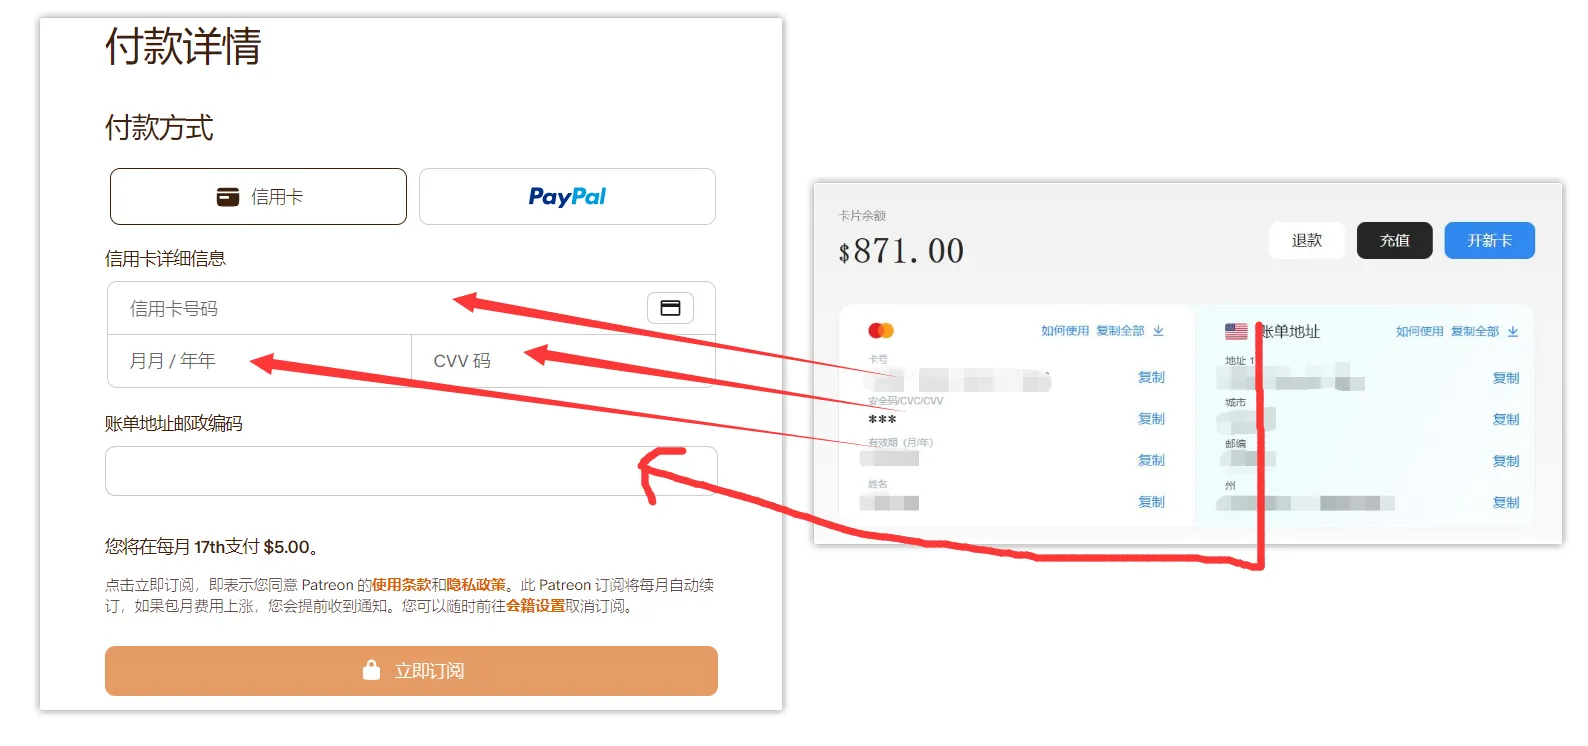This screenshot has width=1588, height=746.
Task: Select the PayPal payment method
Action: [567, 197]
